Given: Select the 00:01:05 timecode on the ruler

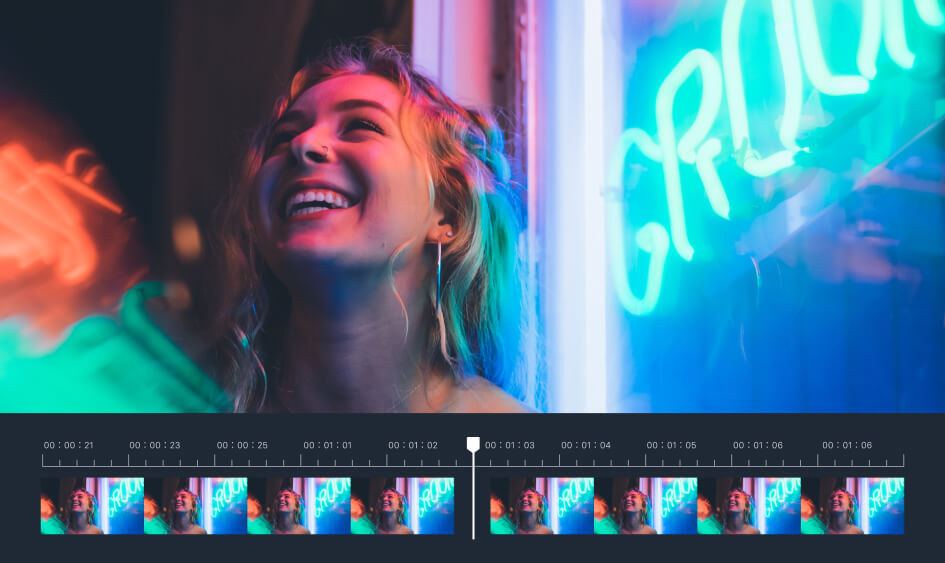Looking at the screenshot, I should click(671, 445).
